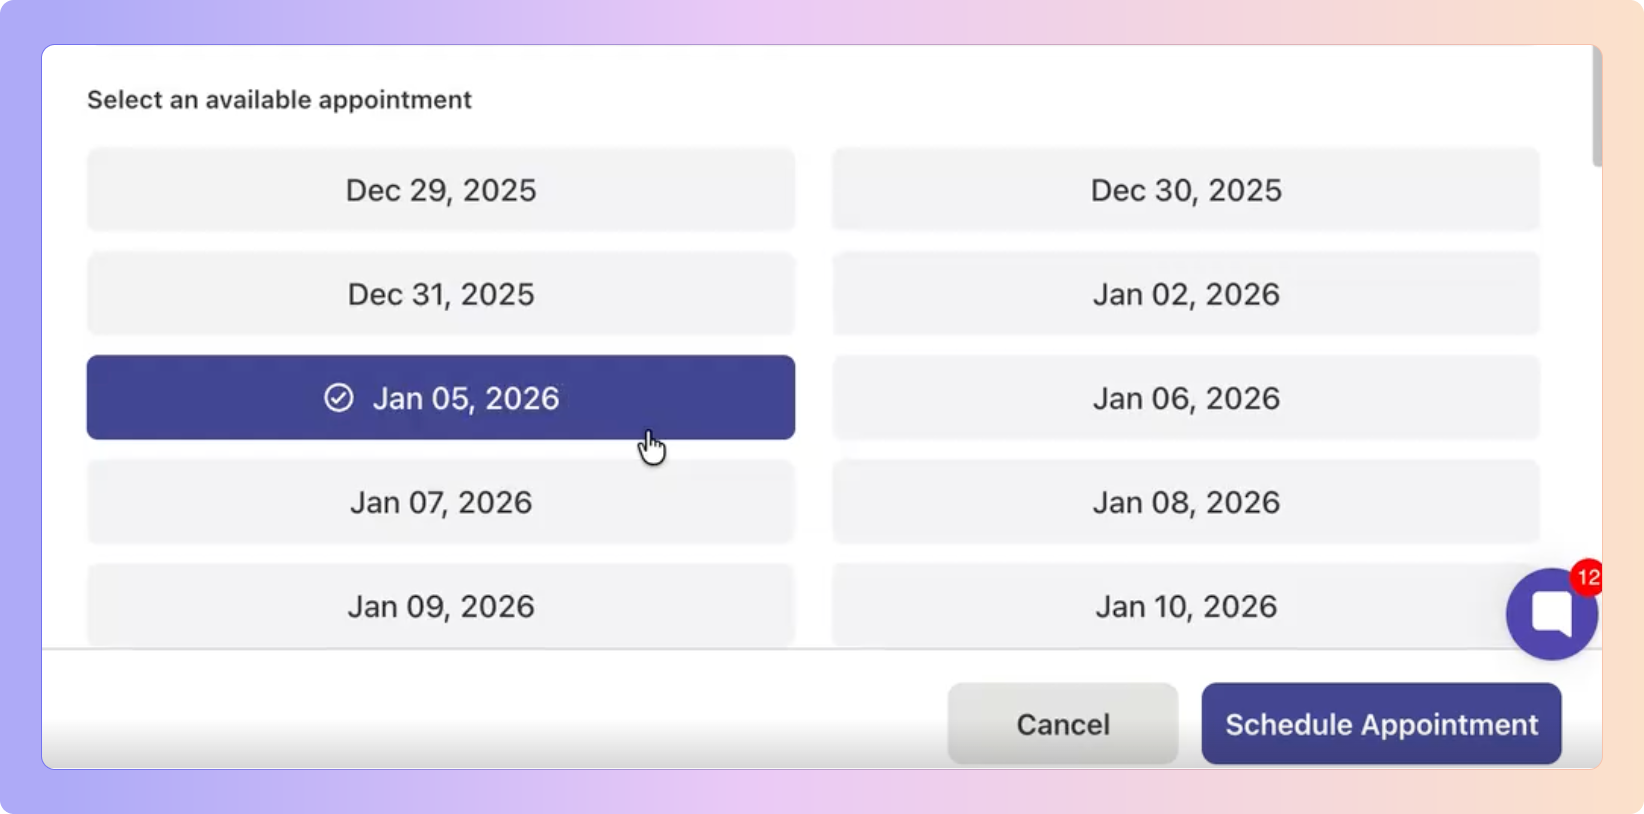
Task: Open the chat widget bubble icon
Action: click(x=1550, y=614)
